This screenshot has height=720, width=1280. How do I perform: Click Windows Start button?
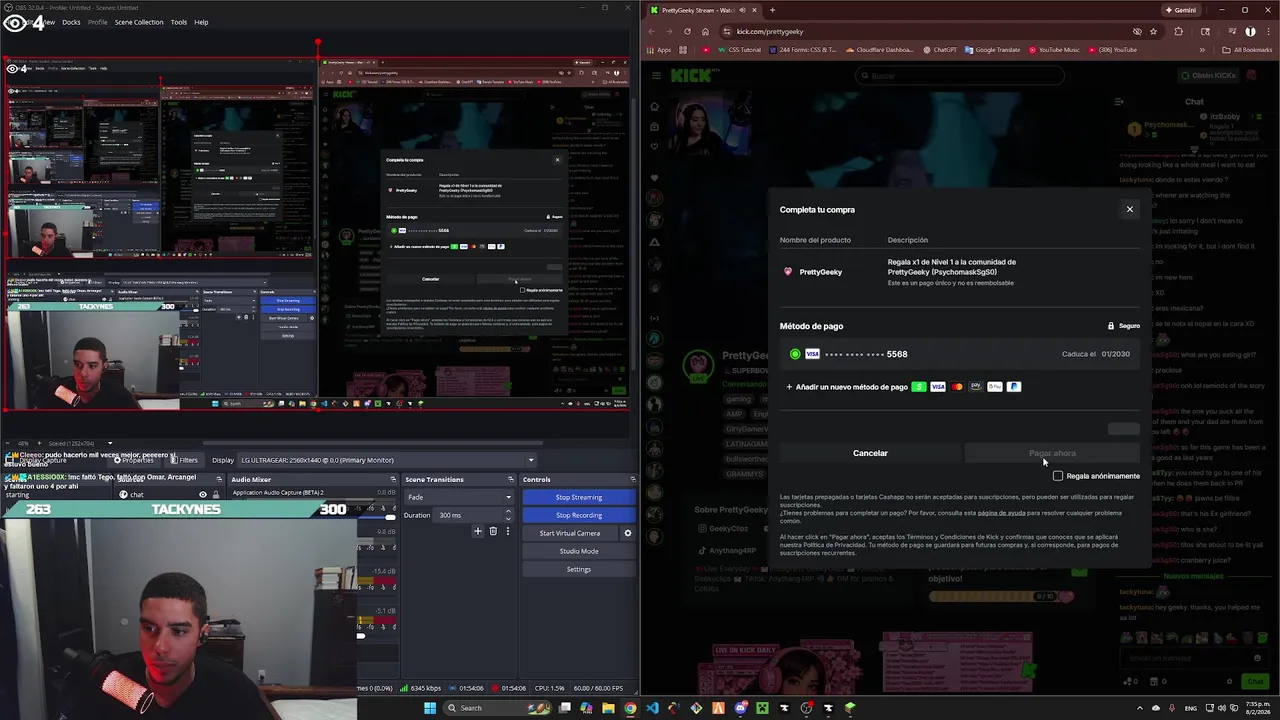coord(430,708)
